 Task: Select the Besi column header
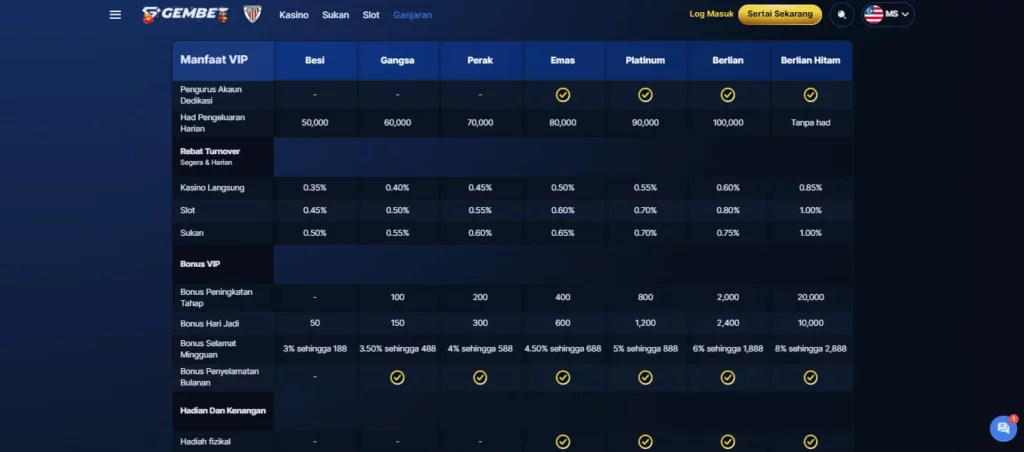315,60
